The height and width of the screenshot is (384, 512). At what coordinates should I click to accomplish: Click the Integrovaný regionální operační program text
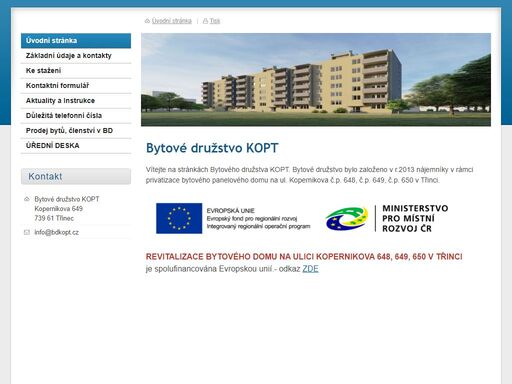pyautogui.click(x=258, y=227)
